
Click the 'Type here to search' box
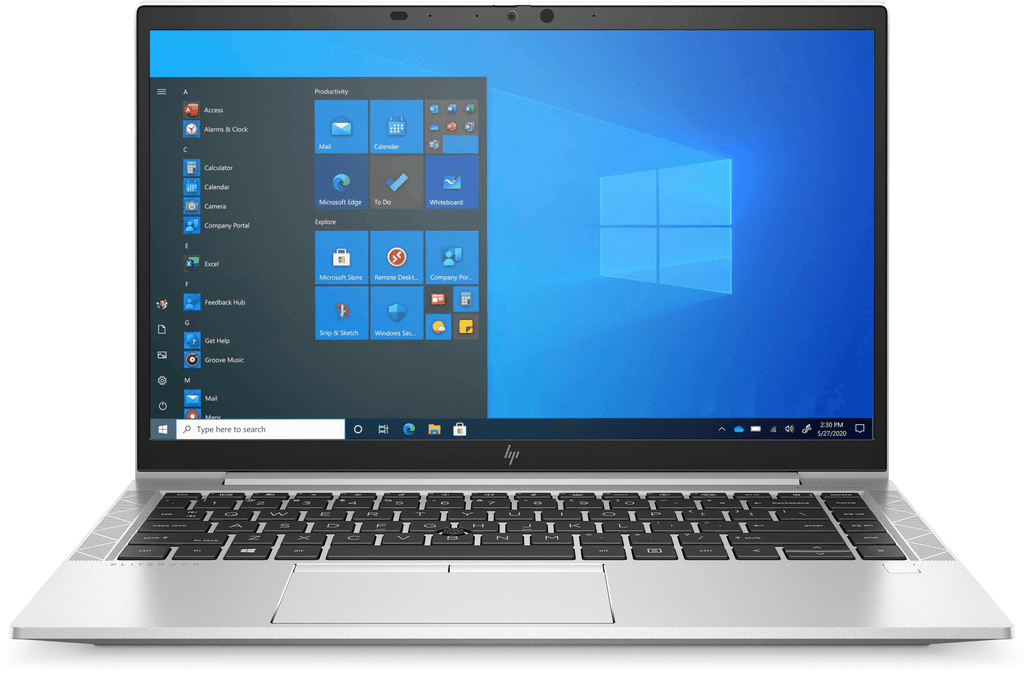261,430
